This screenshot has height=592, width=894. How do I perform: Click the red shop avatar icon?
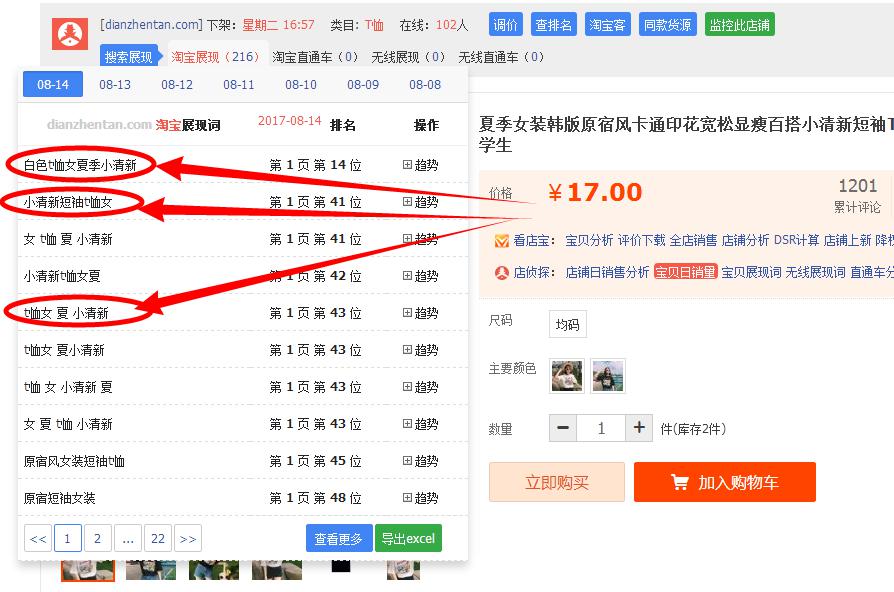point(70,36)
